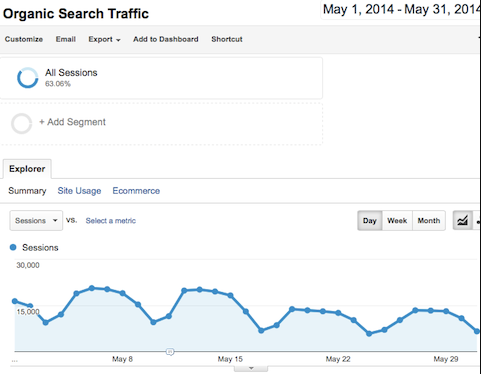
Task: Click the Shortcut button
Action: click(227, 39)
